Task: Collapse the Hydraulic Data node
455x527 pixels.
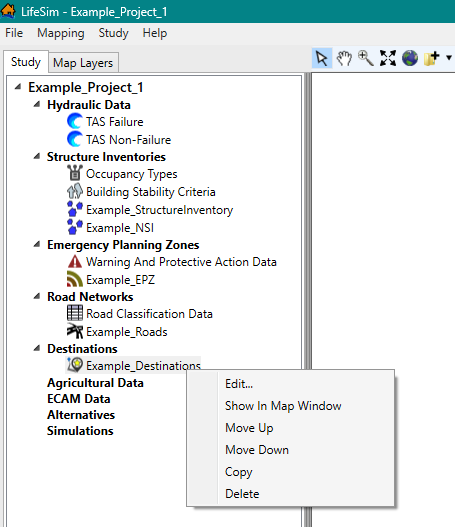Action: [37, 105]
